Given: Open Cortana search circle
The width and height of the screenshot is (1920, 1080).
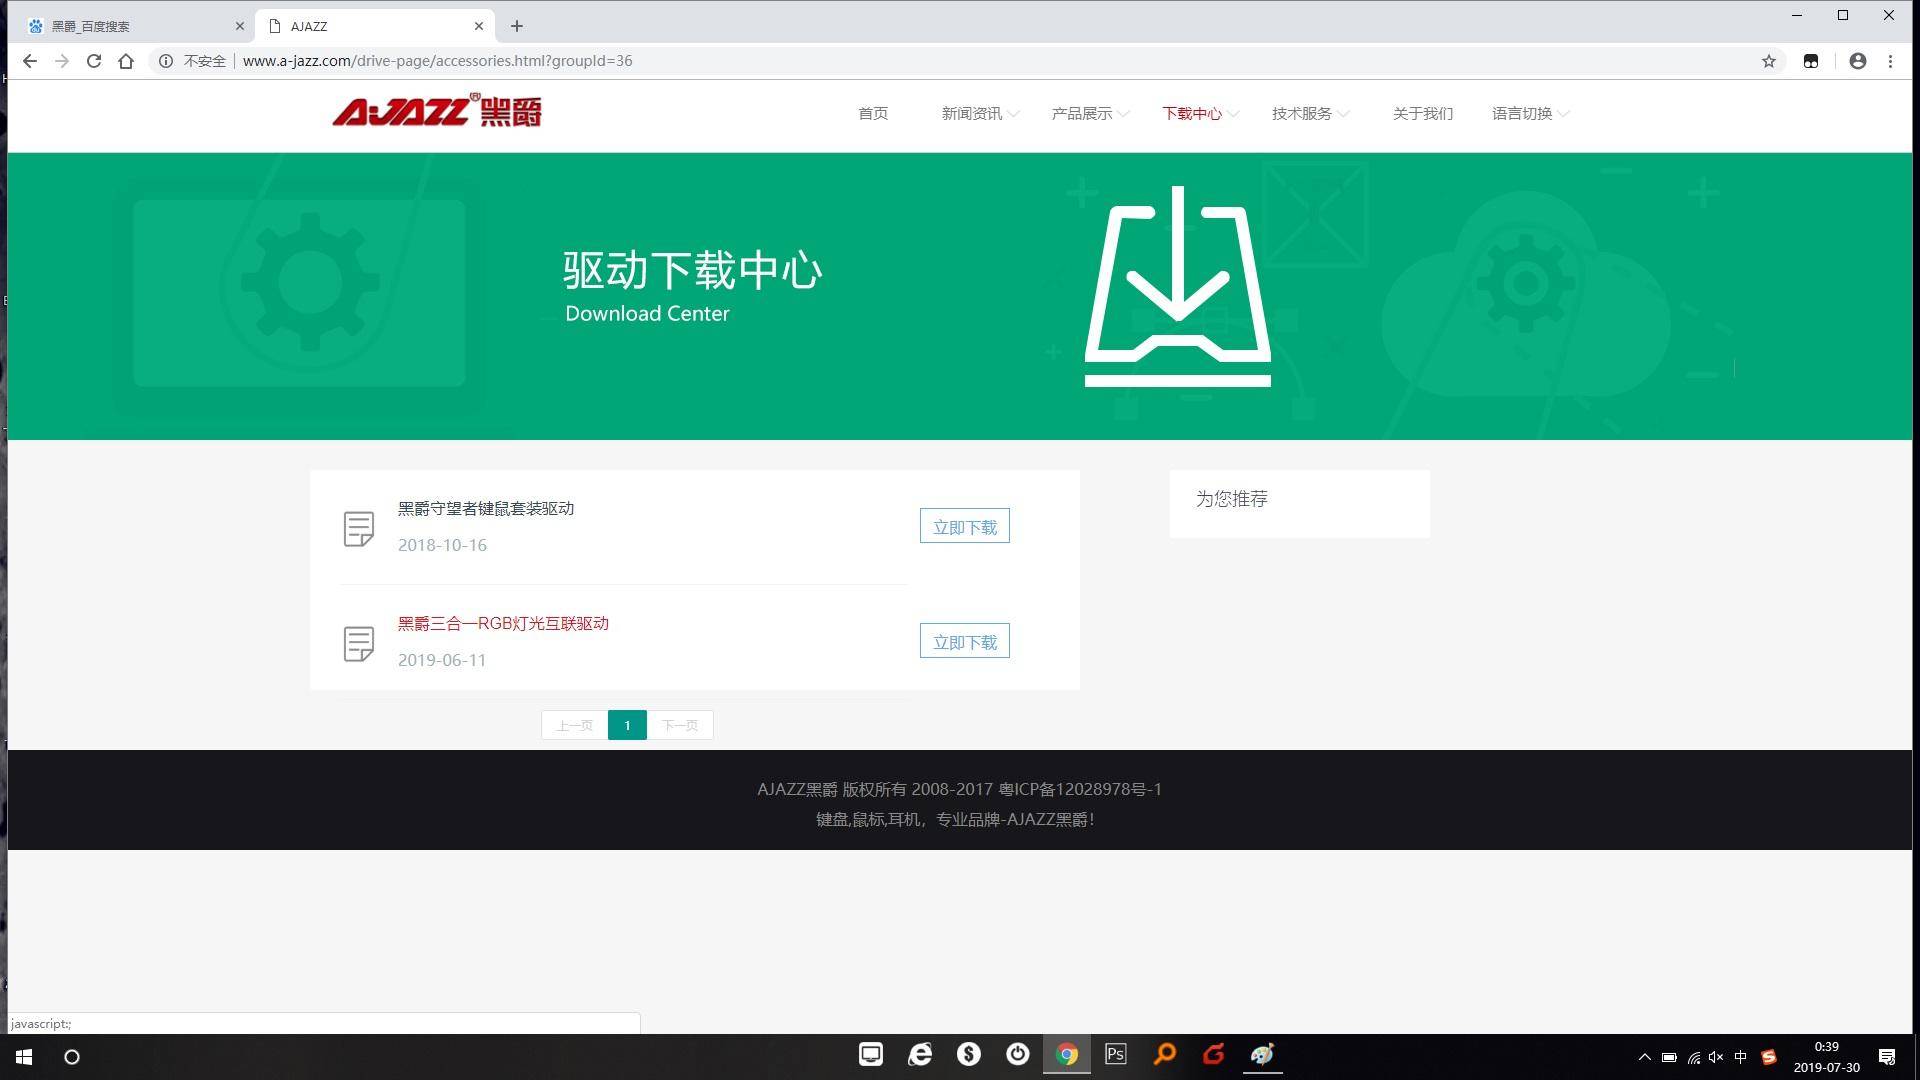Looking at the screenshot, I should (72, 1056).
